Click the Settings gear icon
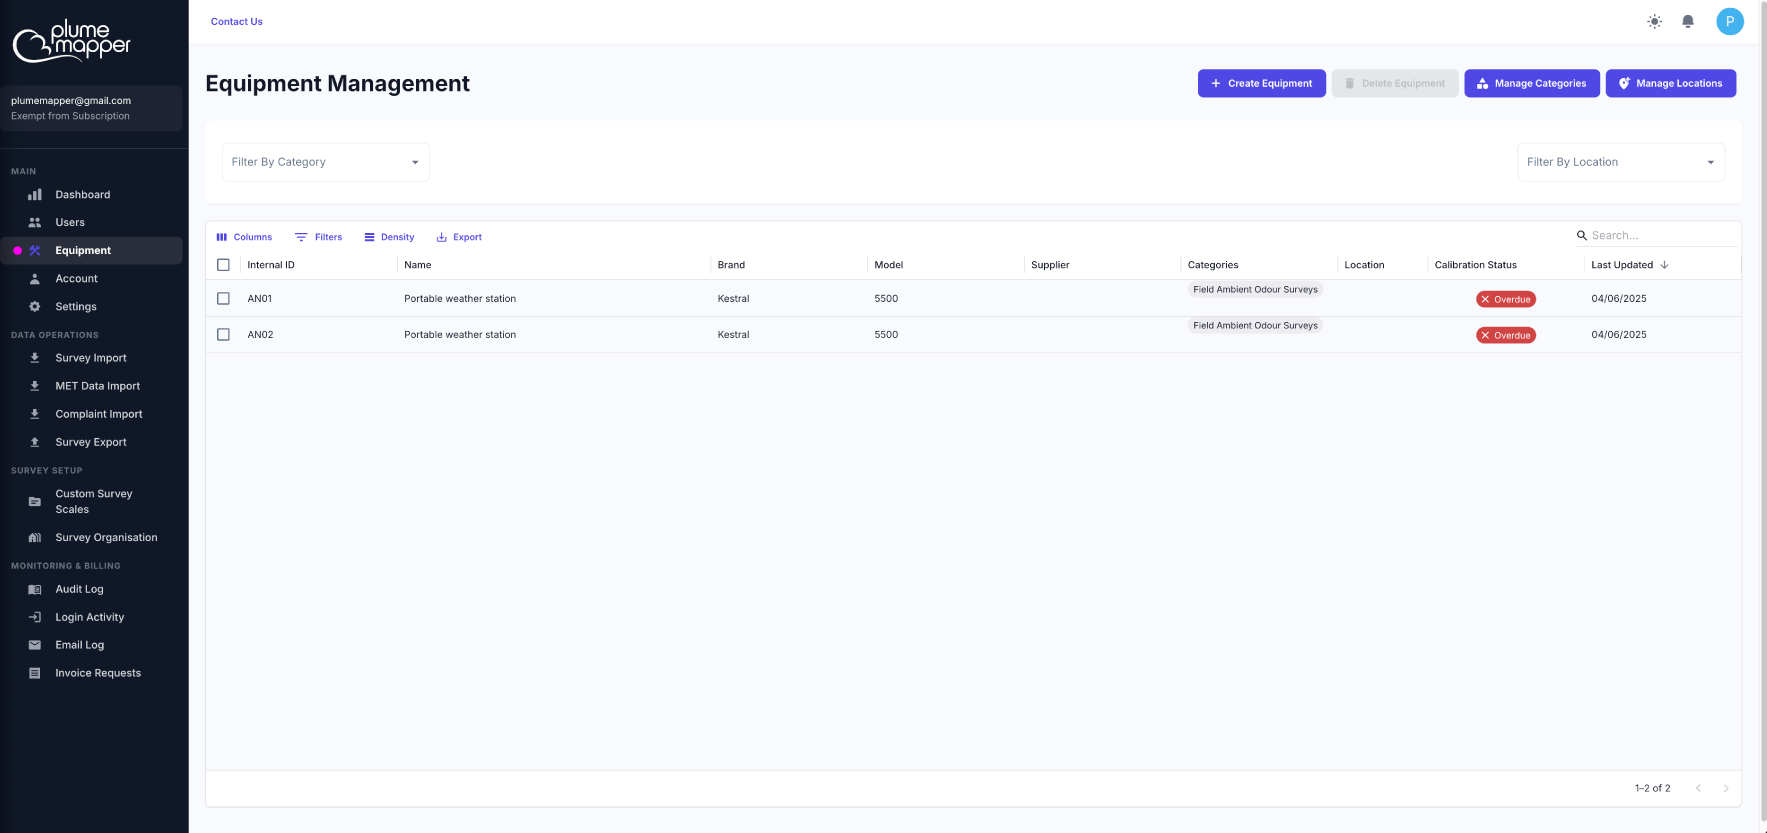Viewport: 1767px width, 833px height. point(35,307)
